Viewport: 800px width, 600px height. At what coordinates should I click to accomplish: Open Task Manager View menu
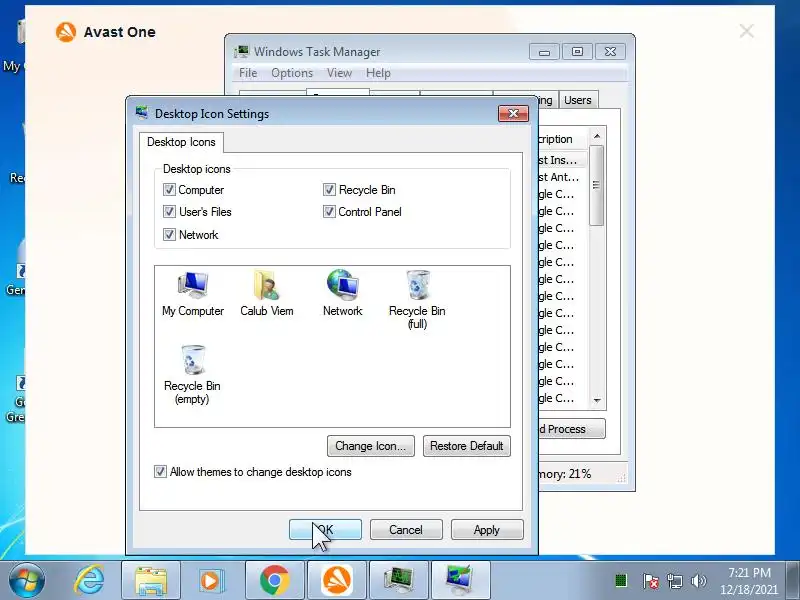pyautogui.click(x=339, y=73)
